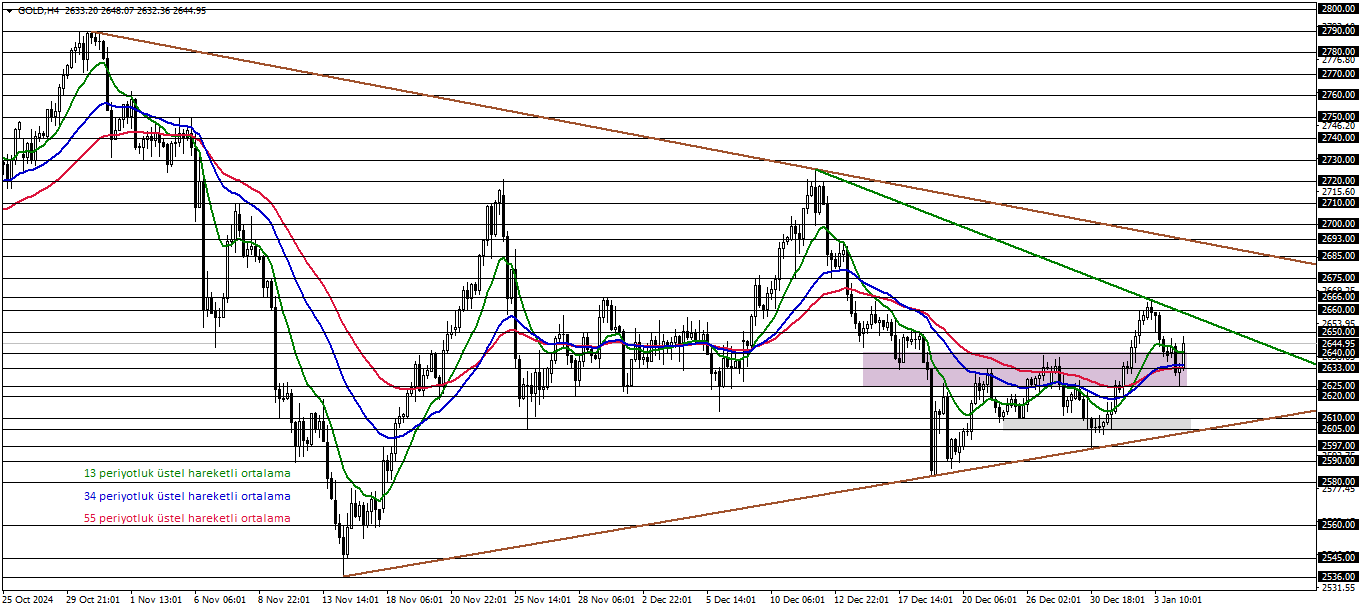Click the 2660.00 price level label
The height and width of the screenshot is (611, 1362).
1338,310
